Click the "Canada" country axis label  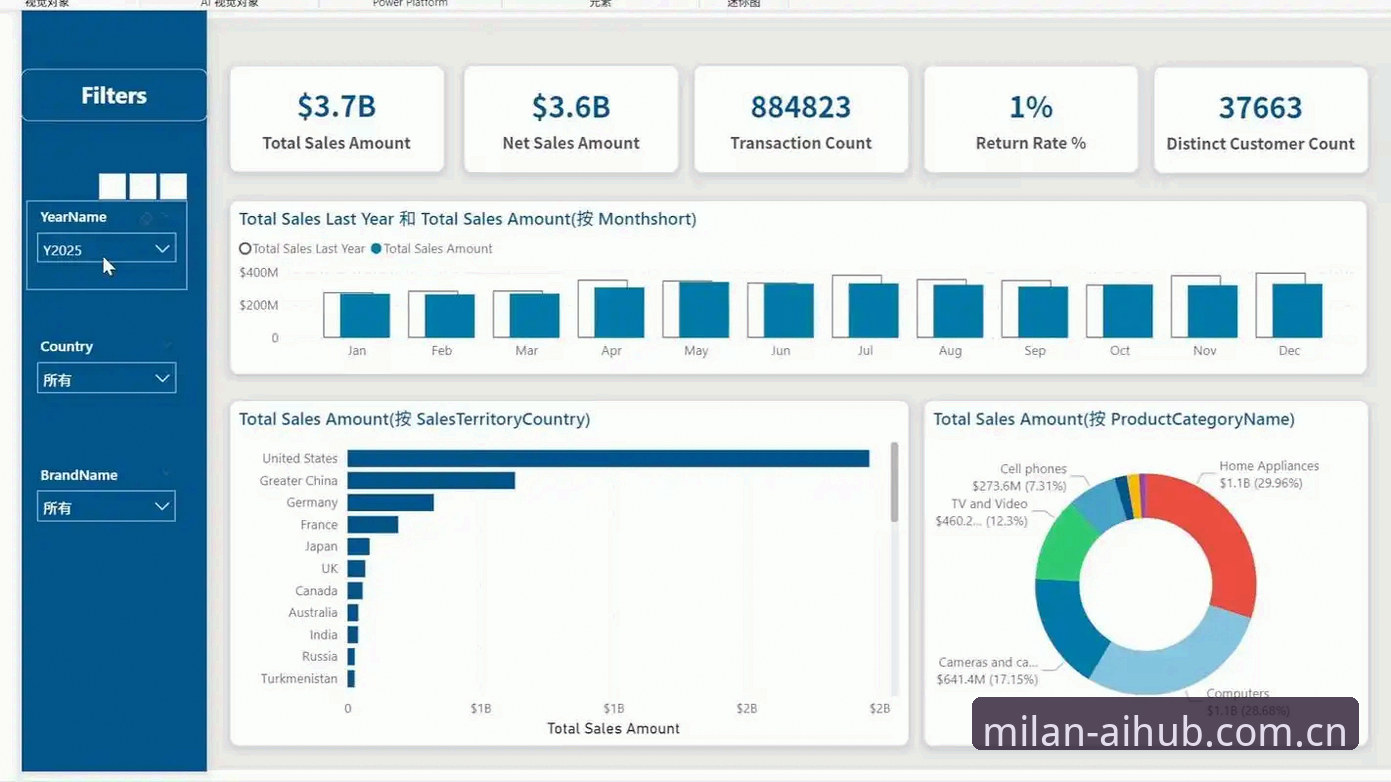coord(316,591)
